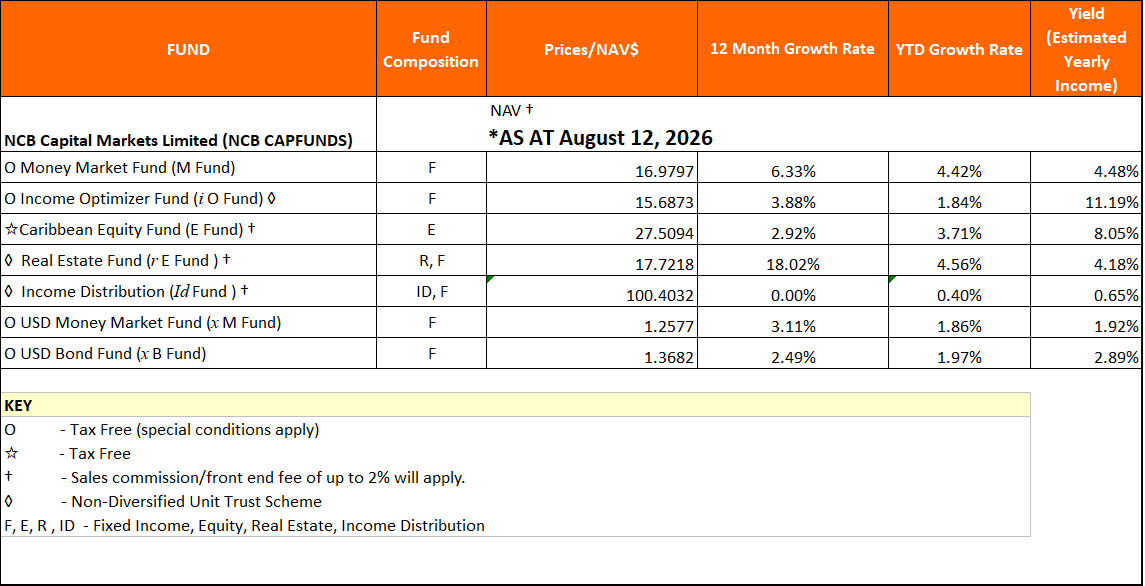Select the YTD Growth Rate header
The height and width of the screenshot is (586, 1145).
click(959, 49)
